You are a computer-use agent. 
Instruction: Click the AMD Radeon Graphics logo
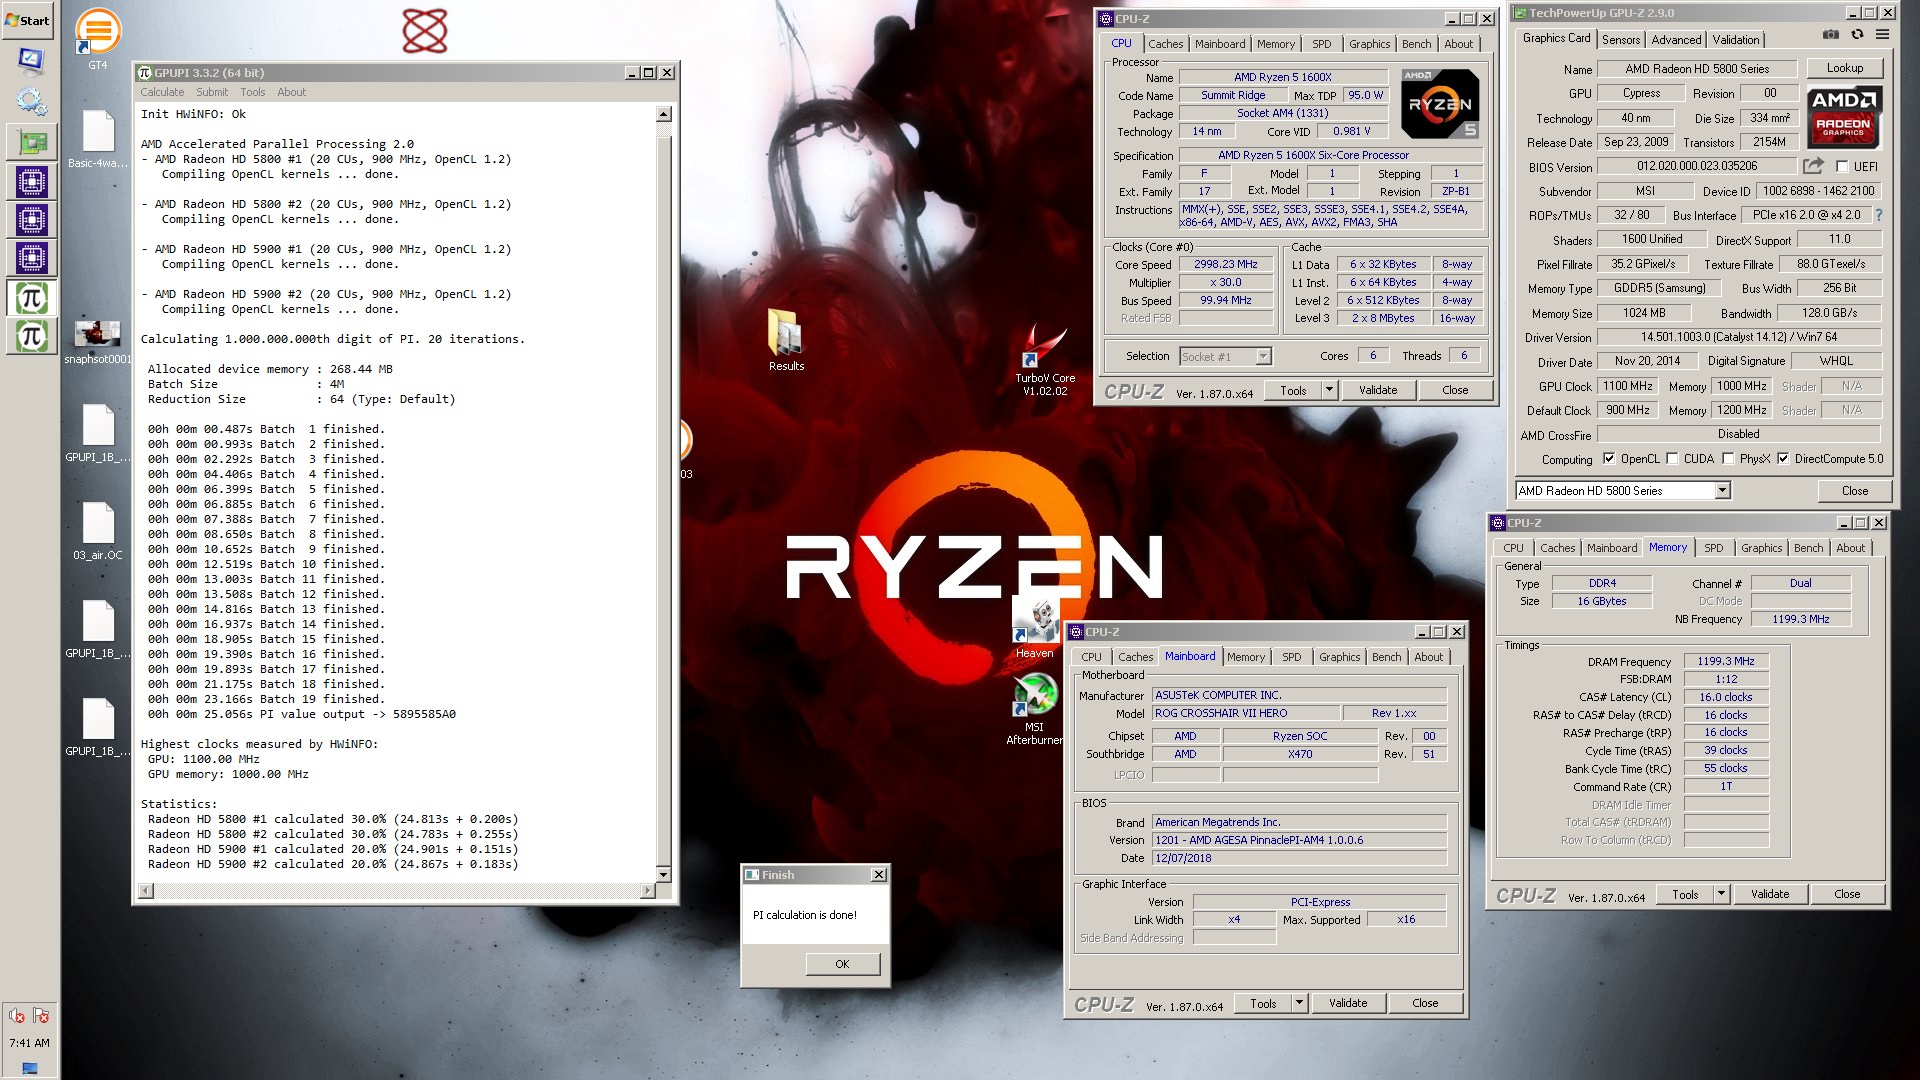(1844, 117)
